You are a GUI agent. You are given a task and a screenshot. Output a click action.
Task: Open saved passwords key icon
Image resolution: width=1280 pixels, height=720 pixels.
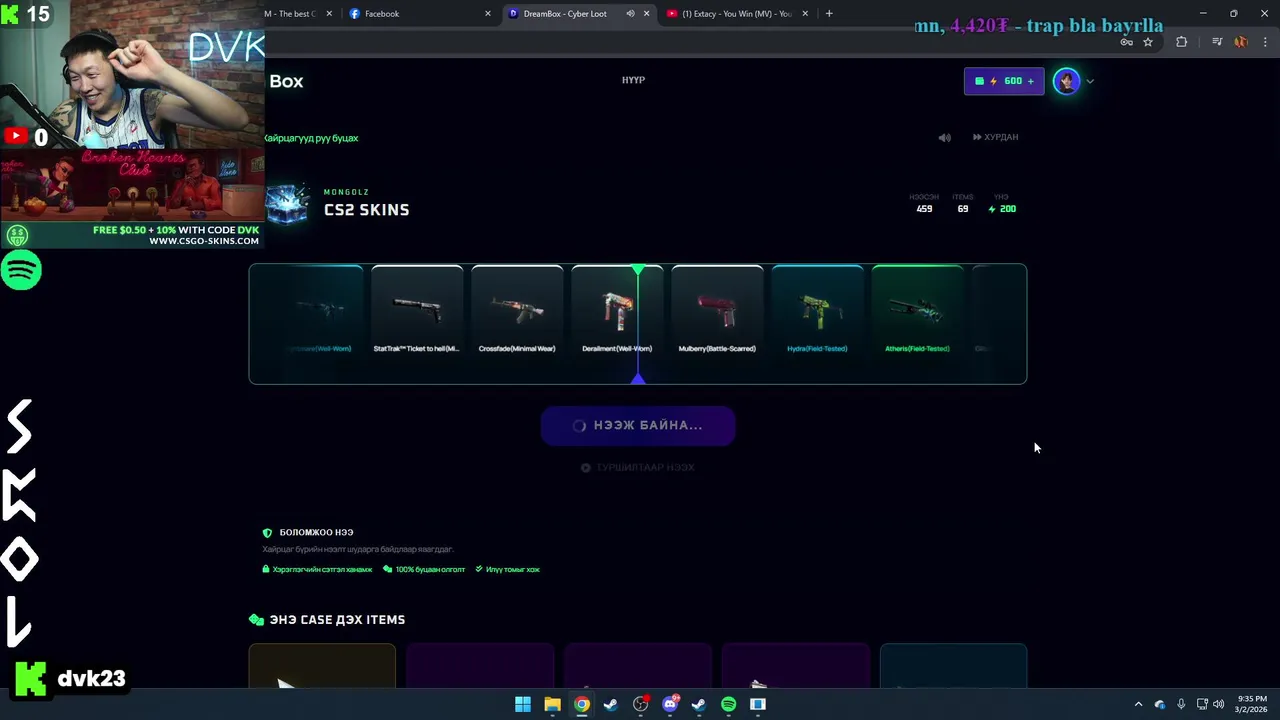pyautogui.click(x=1127, y=42)
